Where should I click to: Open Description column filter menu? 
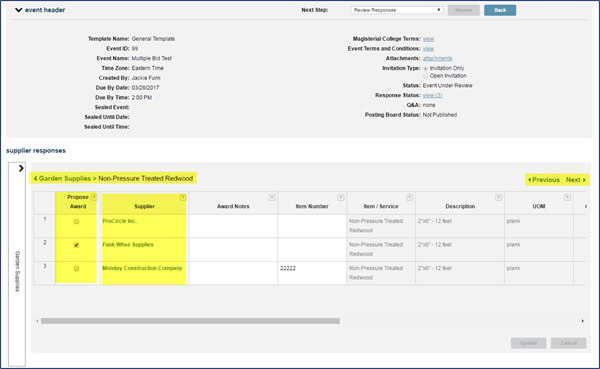498,198
